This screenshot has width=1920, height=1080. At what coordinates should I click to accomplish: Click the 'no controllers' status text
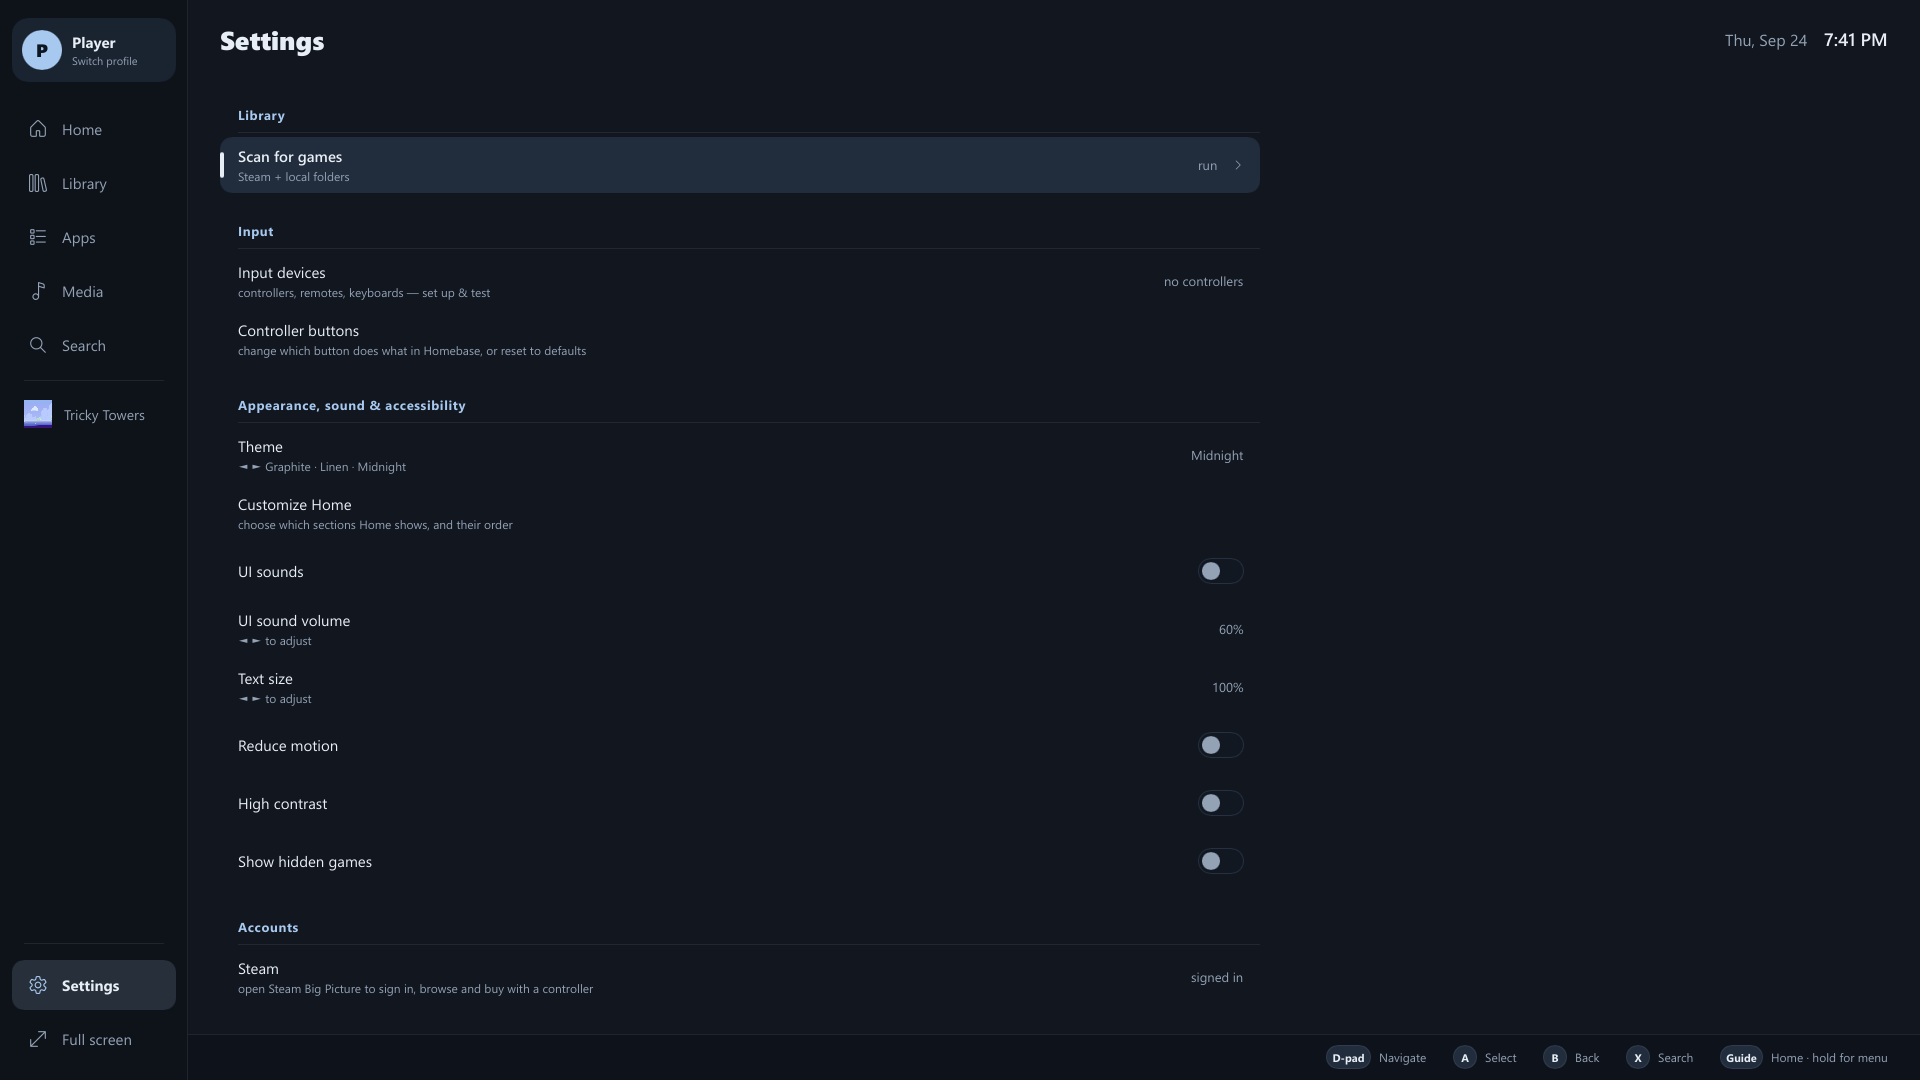click(x=1203, y=281)
